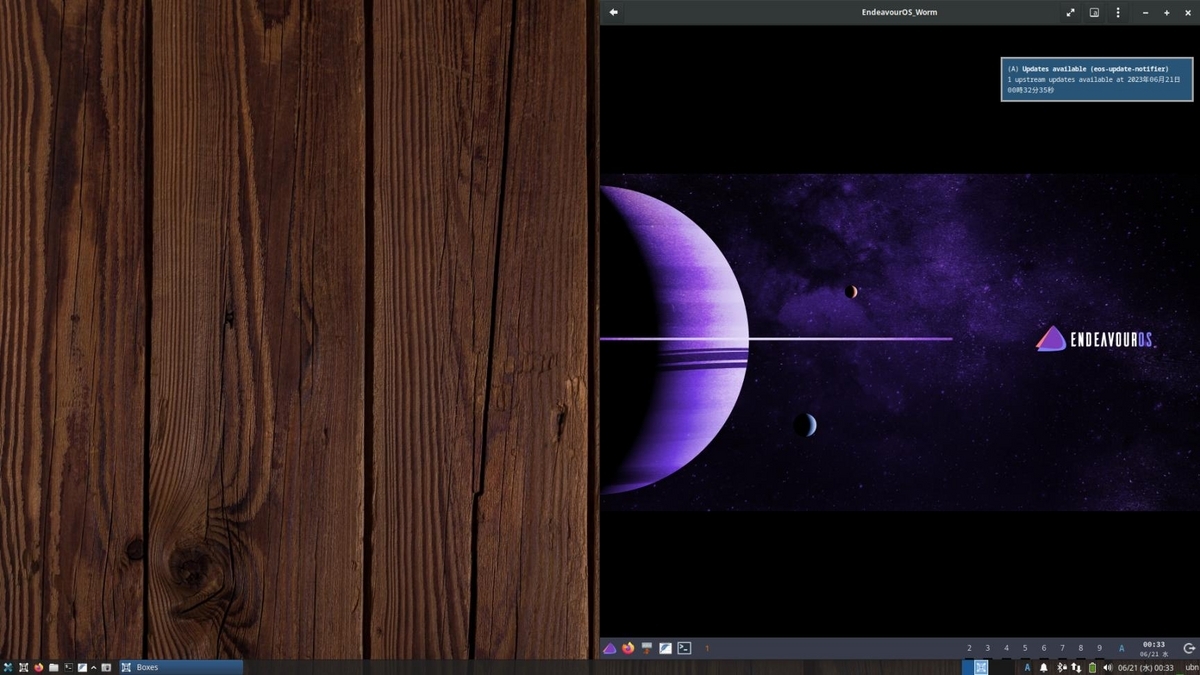The height and width of the screenshot is (675, 1200).
Task: Dismiss the Updates available notification
Action: pos(1097,79)
